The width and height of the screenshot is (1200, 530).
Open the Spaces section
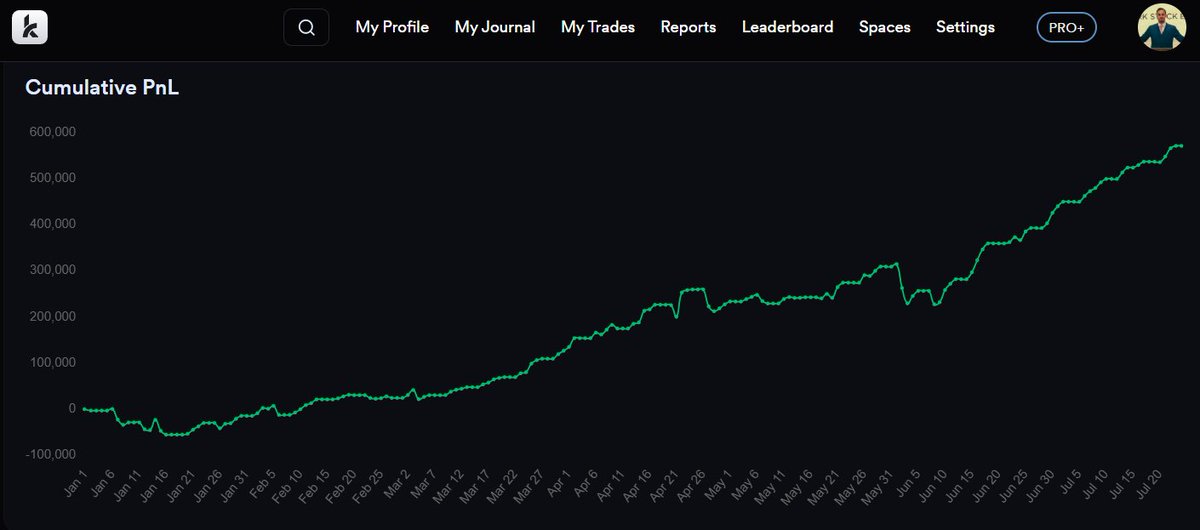click(885, 27)
